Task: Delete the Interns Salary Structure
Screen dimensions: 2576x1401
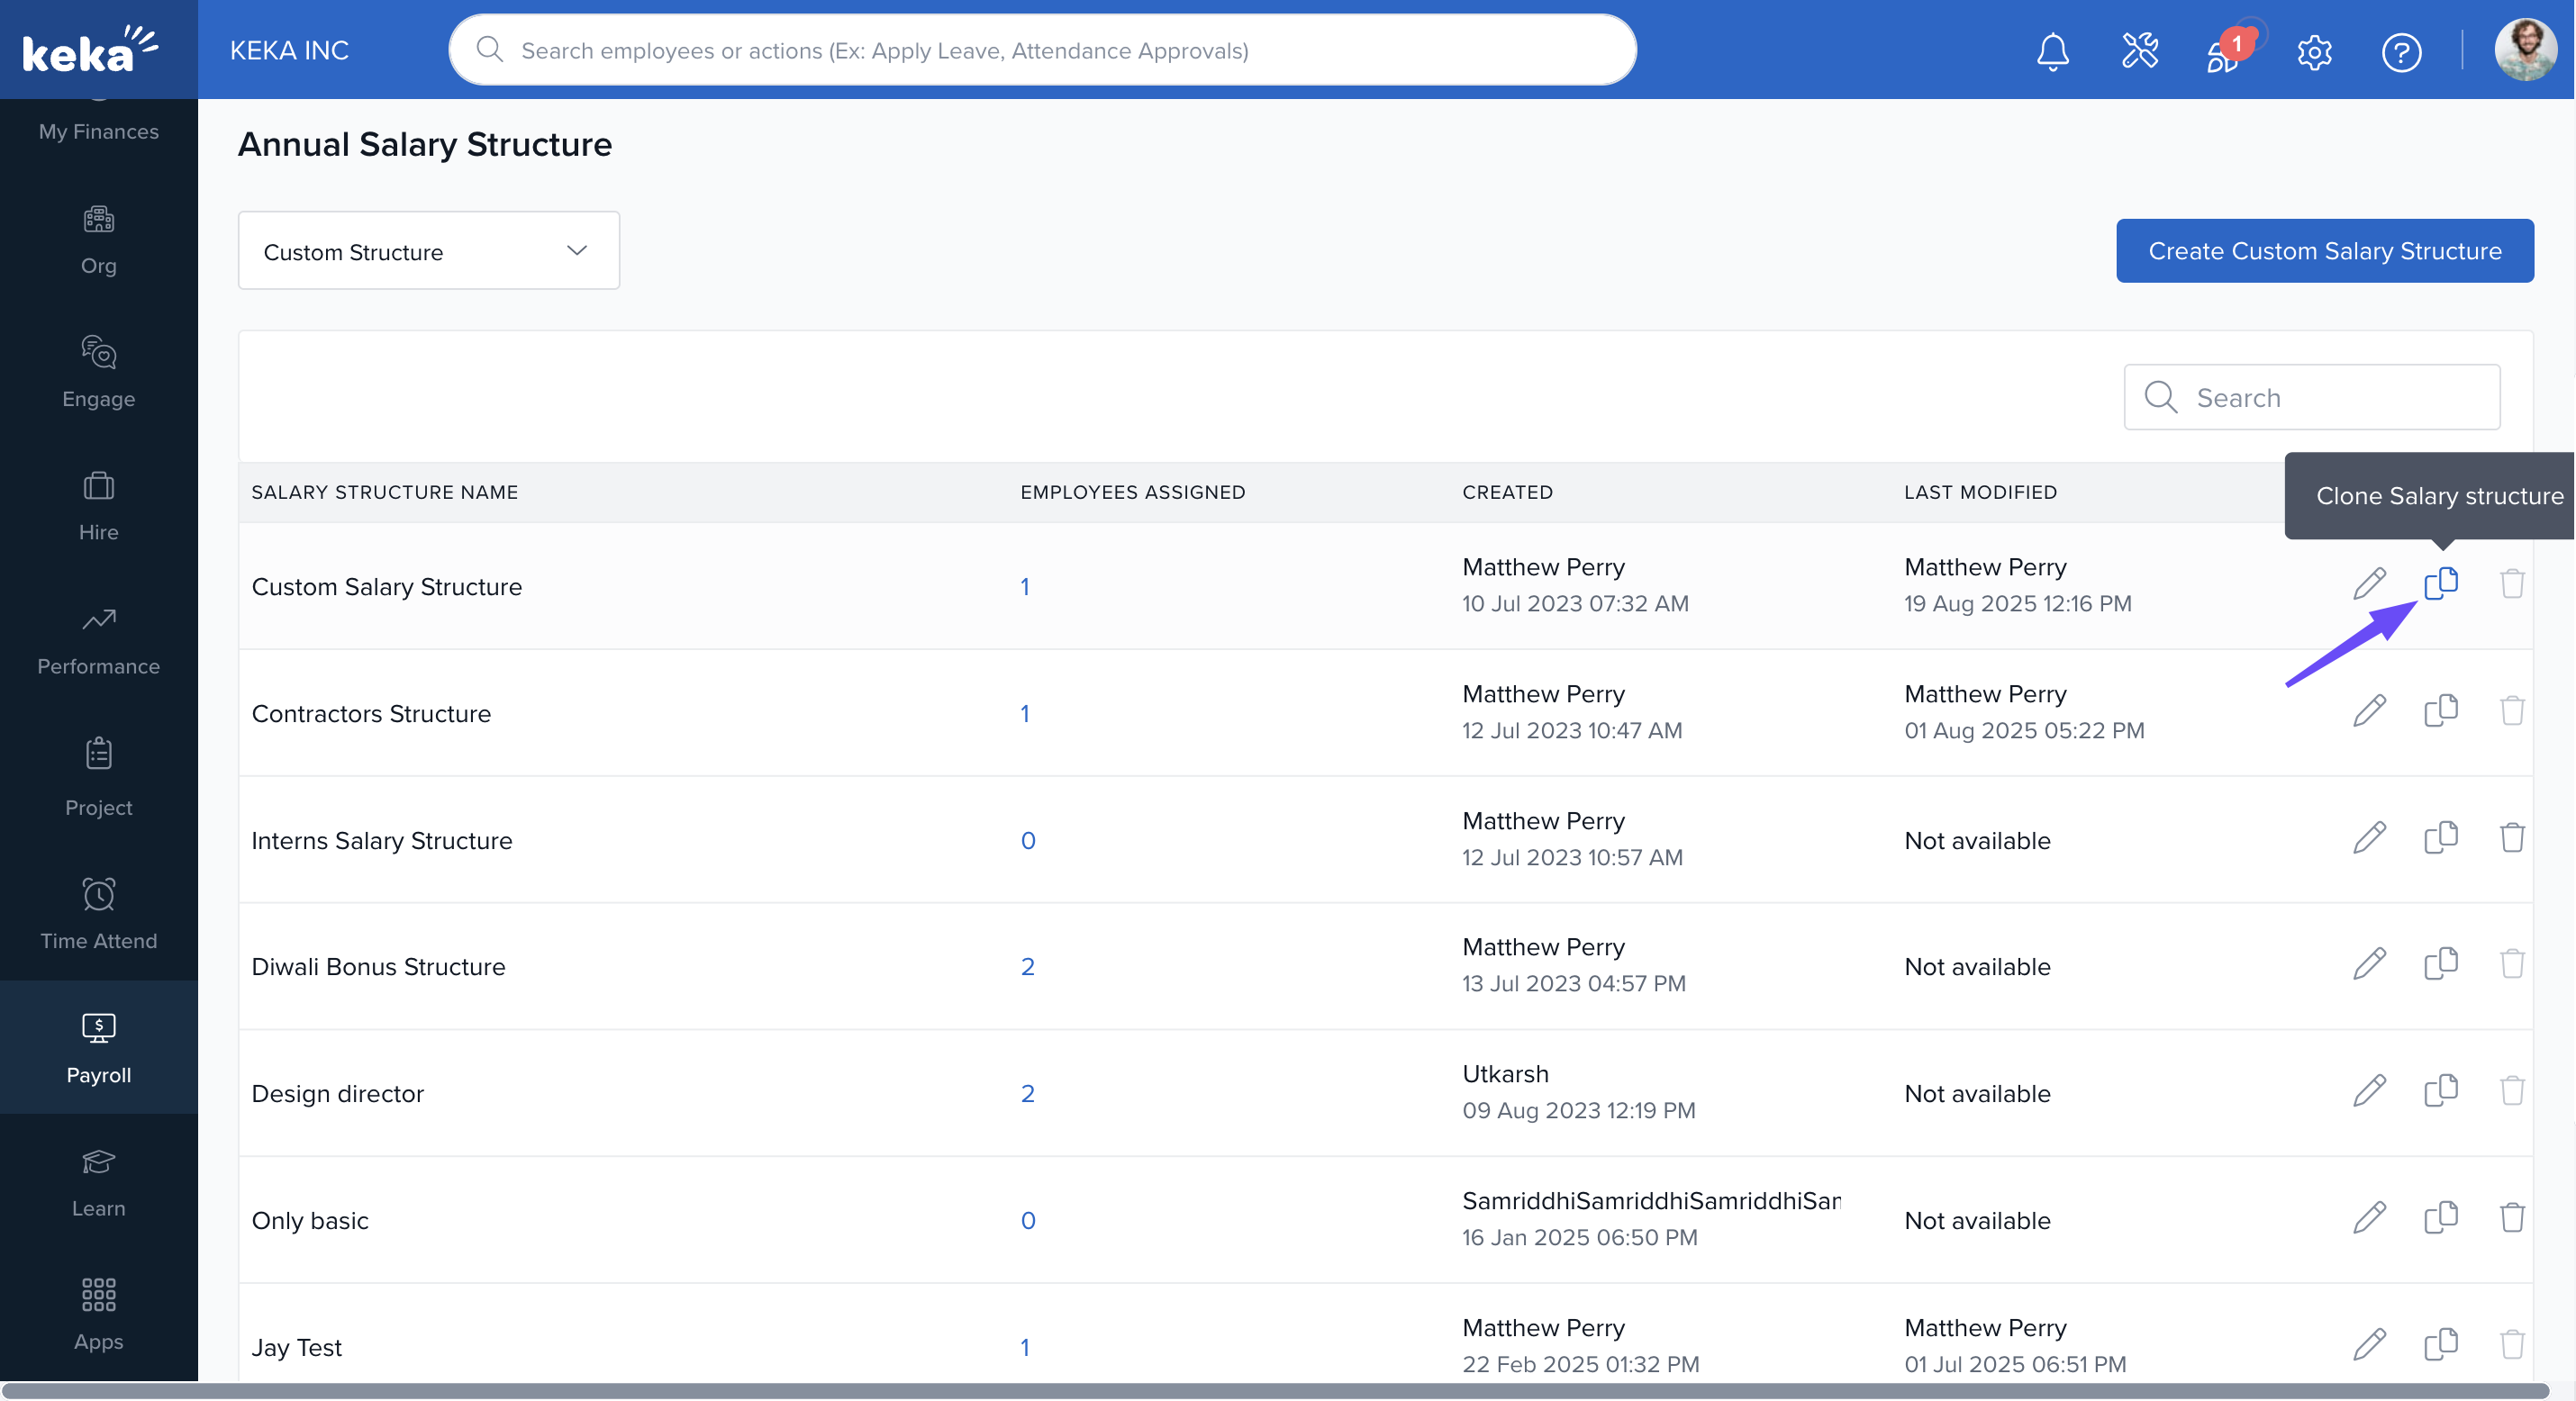Action: click(x=2511, y=837)
